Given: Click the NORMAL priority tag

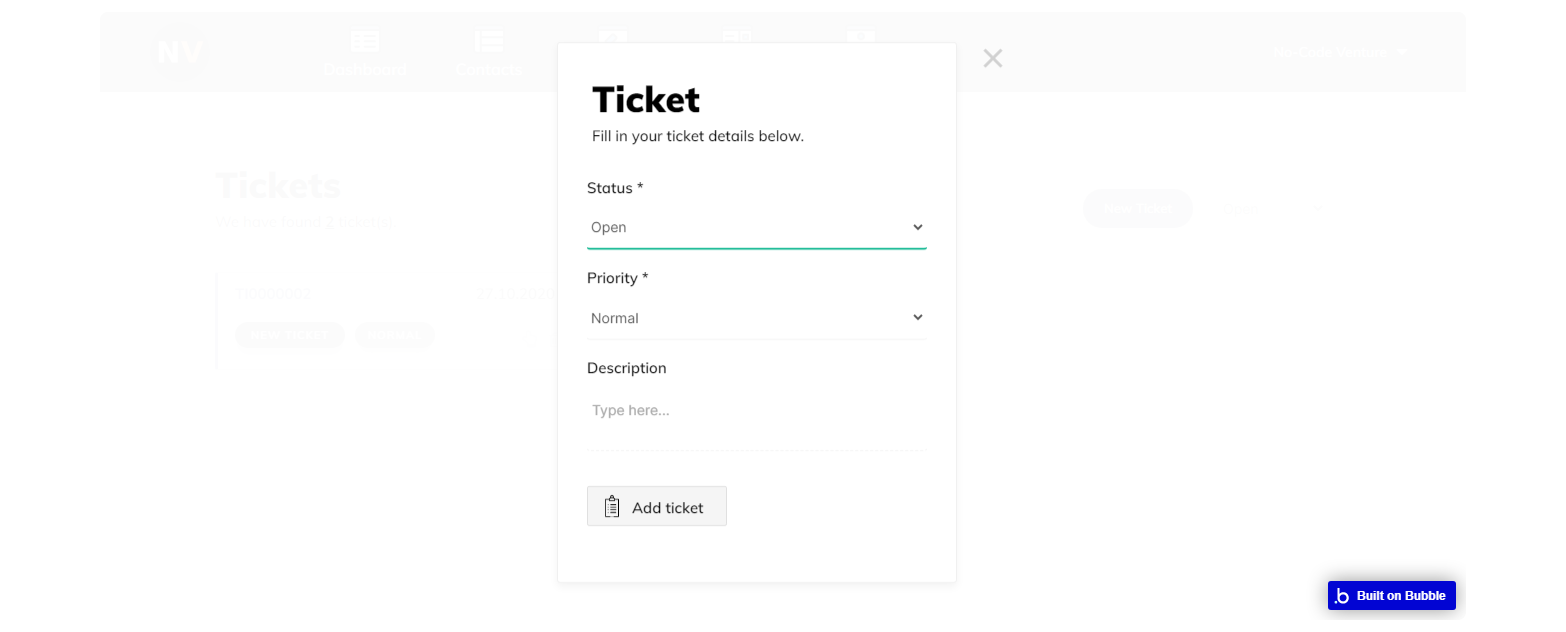Looking at the screenshot, I should [x=394, y=336].
